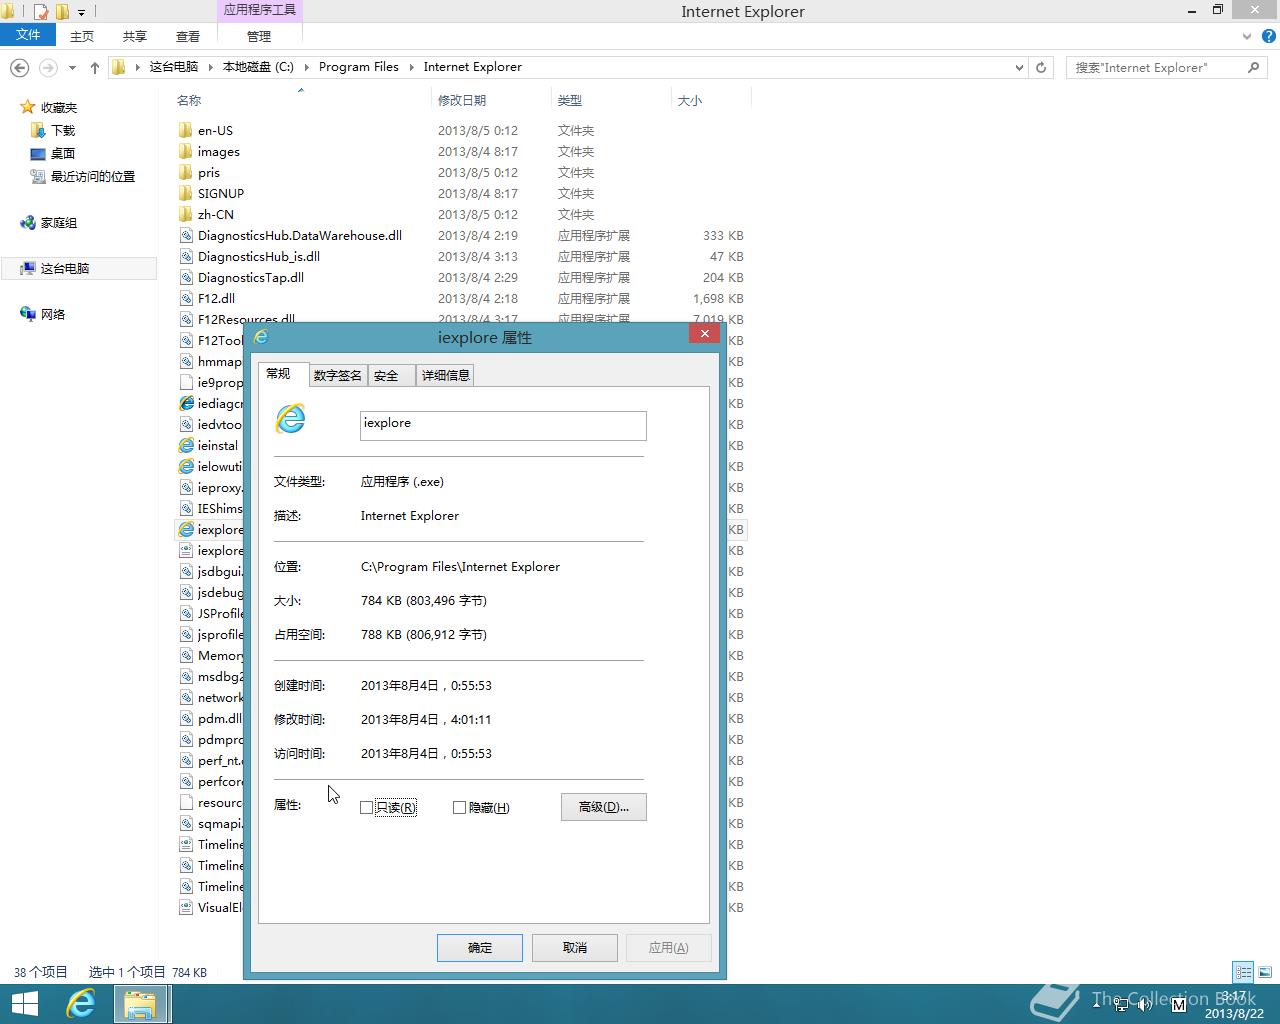Check the 只读 (read-only) checkbox

coord(366,807)
